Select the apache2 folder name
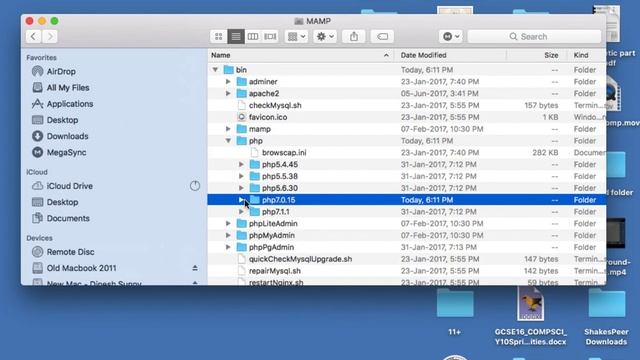640x360 pixels. tap(264, 93)
